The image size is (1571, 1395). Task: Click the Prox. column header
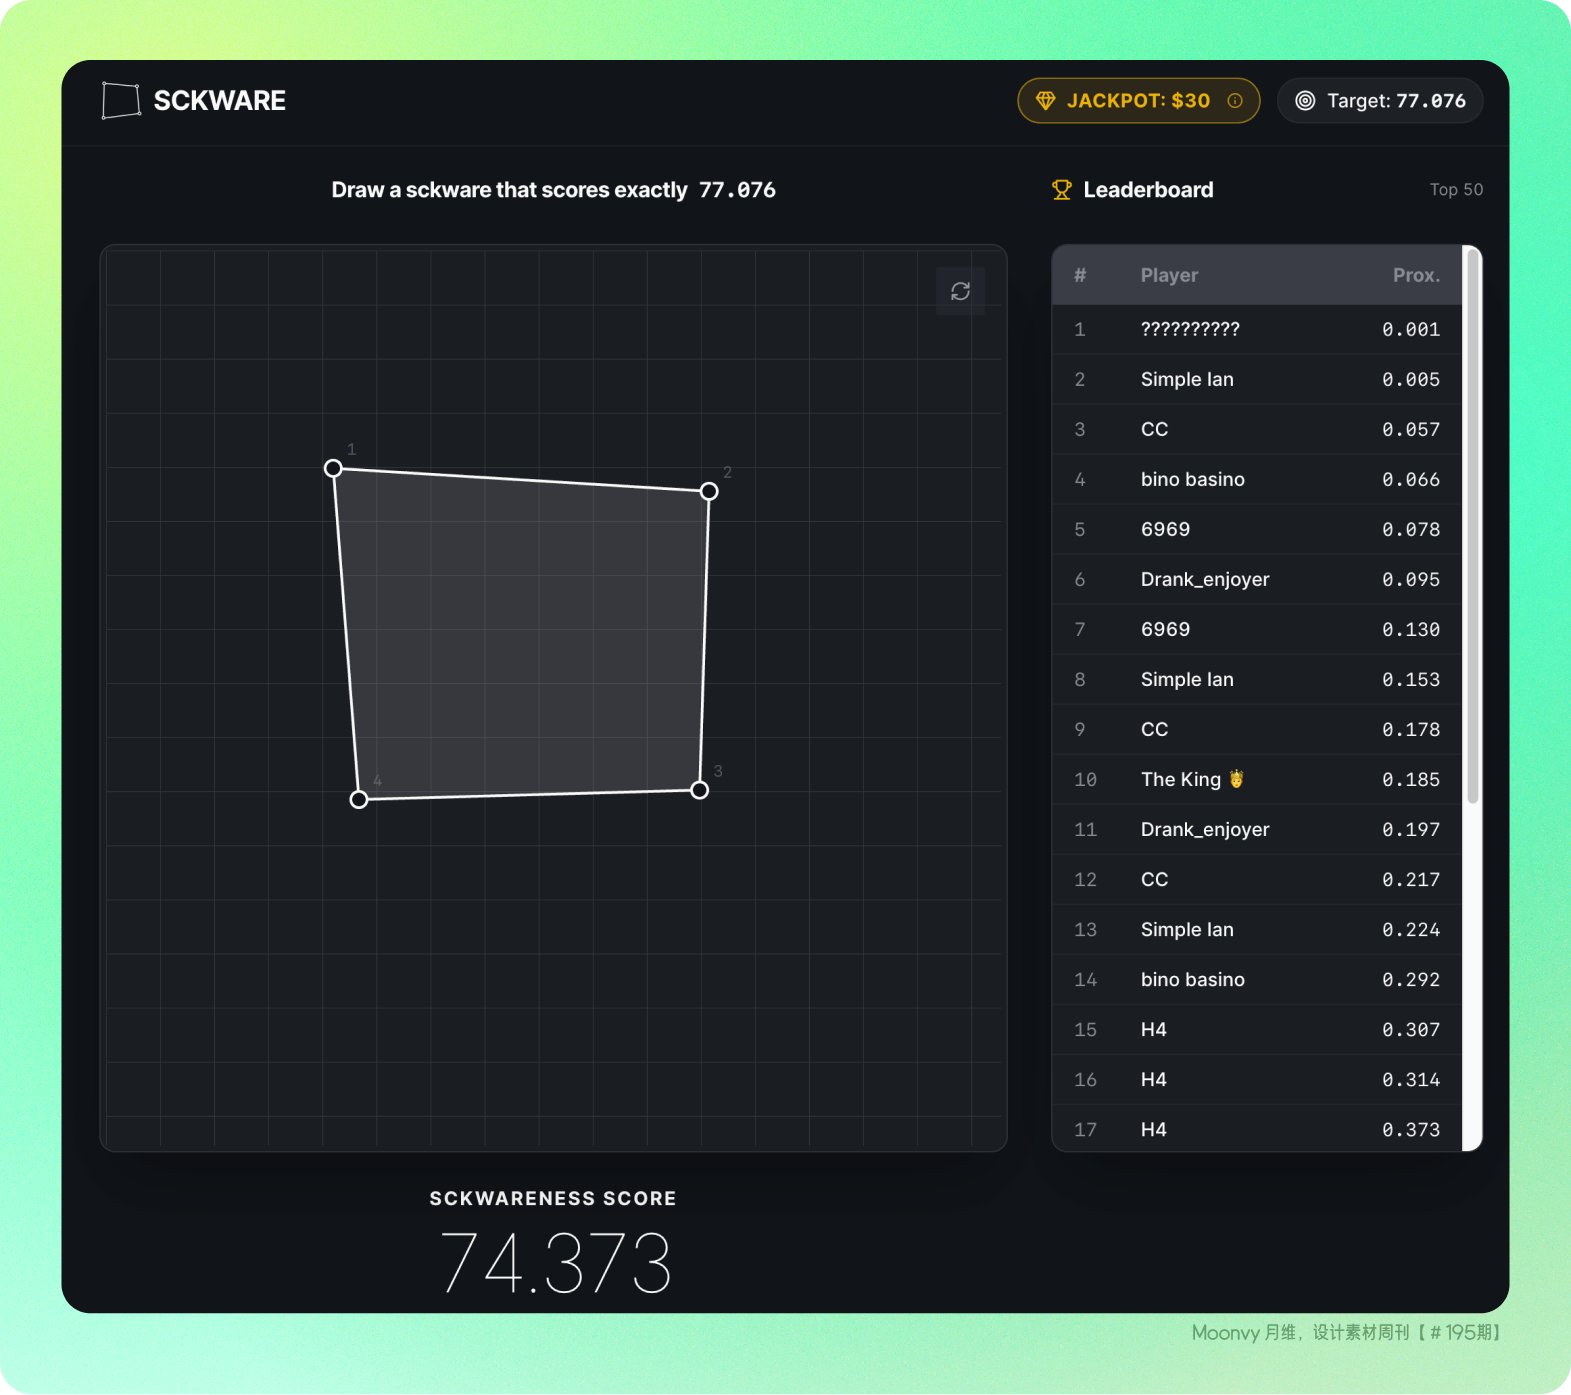pos(1416,275)
